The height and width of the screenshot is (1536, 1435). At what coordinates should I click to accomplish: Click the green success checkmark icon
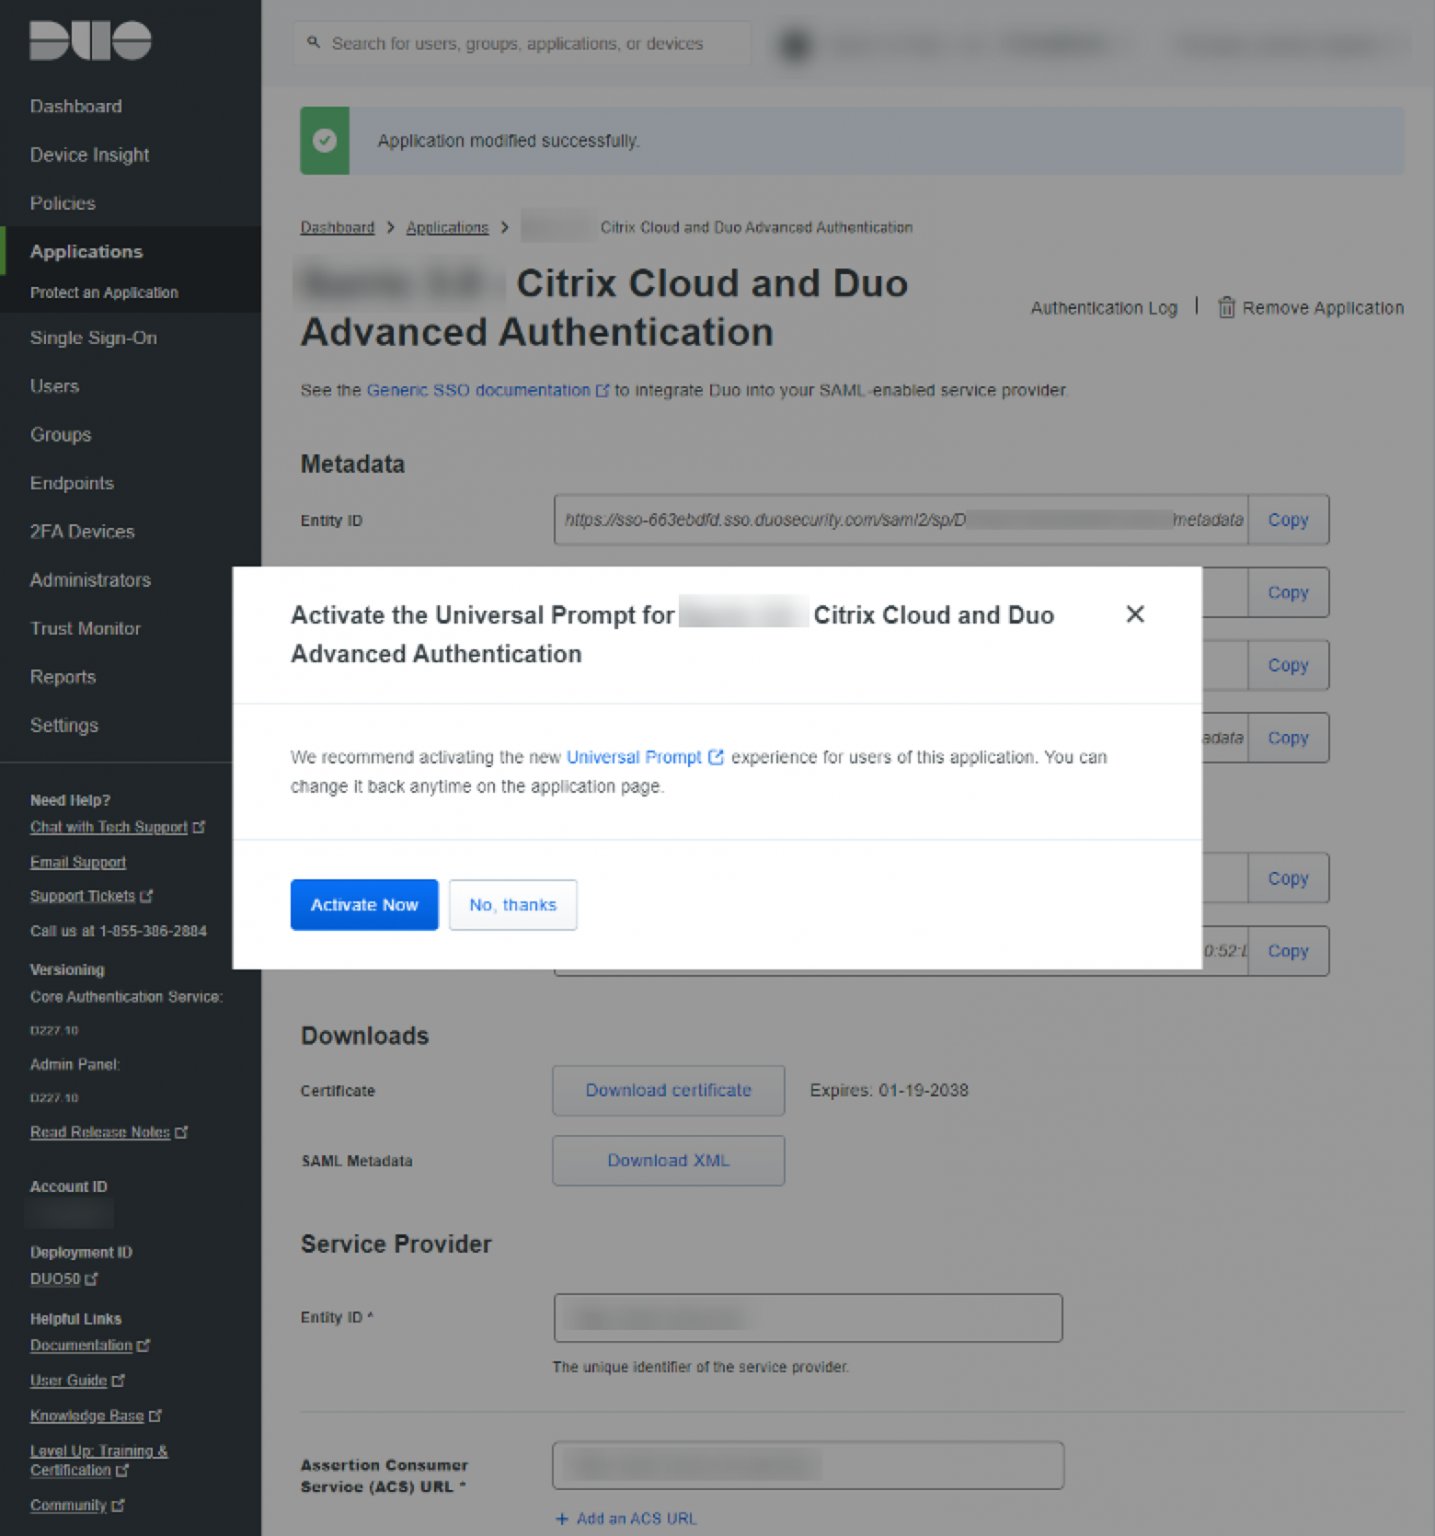[x=324, y=141]
